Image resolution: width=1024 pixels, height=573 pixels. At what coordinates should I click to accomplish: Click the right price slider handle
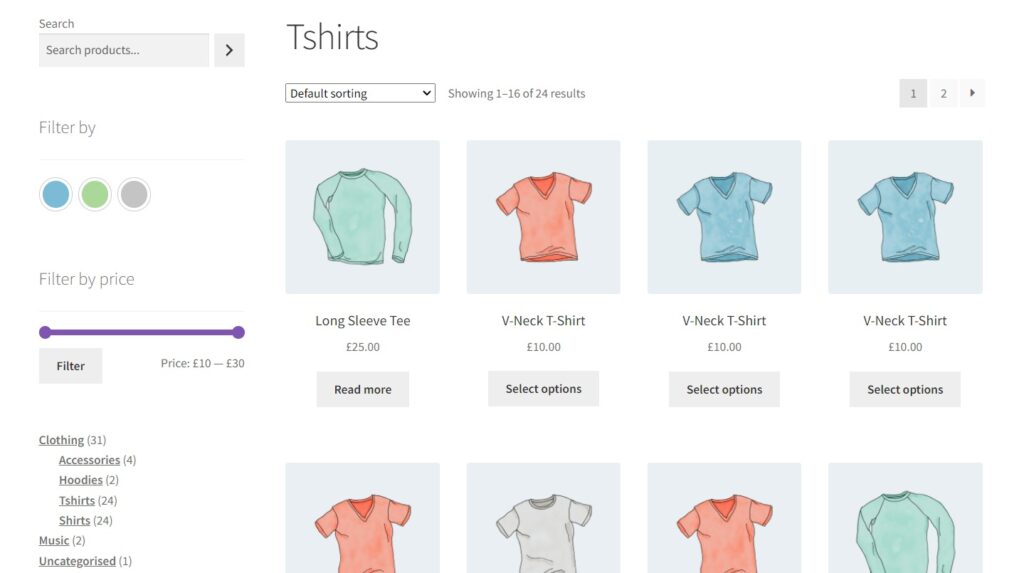pyautogui.click(x=238, y=332)
